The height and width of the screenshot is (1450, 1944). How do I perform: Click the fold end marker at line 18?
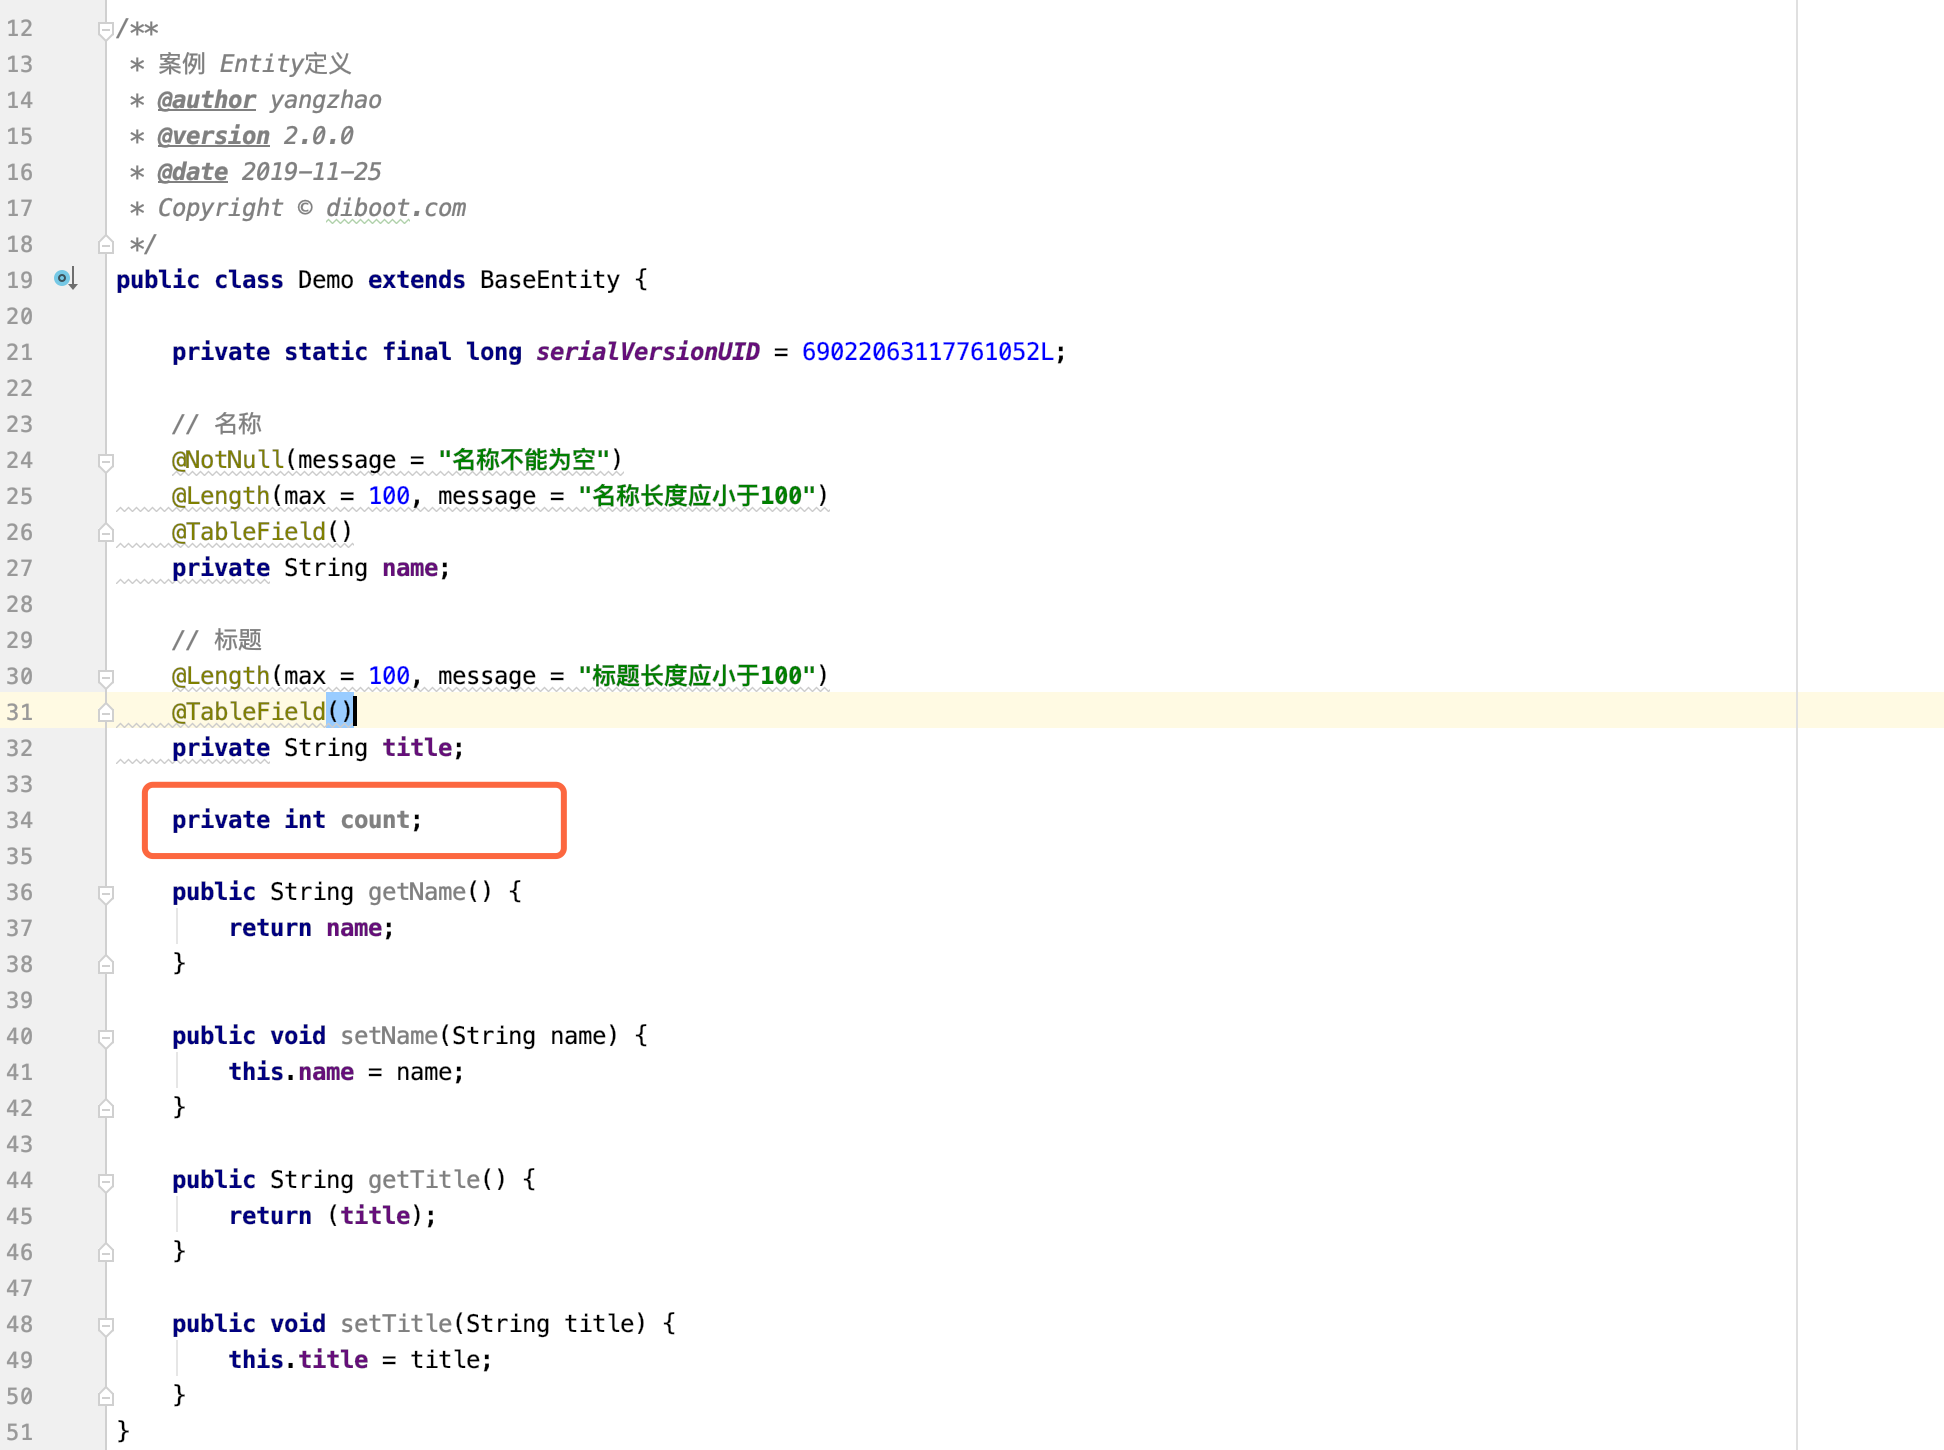pos(105,244)
